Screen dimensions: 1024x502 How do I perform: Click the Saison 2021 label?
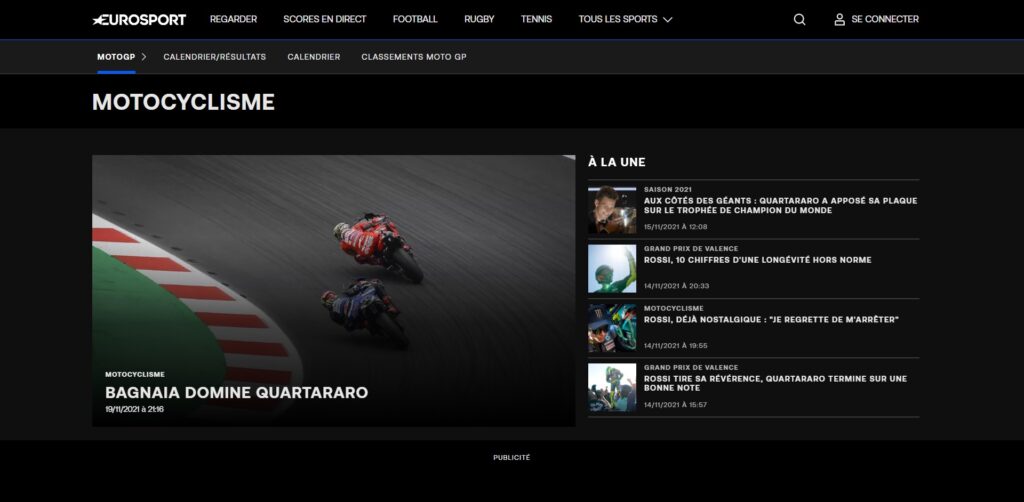click(x=668, y=189)
